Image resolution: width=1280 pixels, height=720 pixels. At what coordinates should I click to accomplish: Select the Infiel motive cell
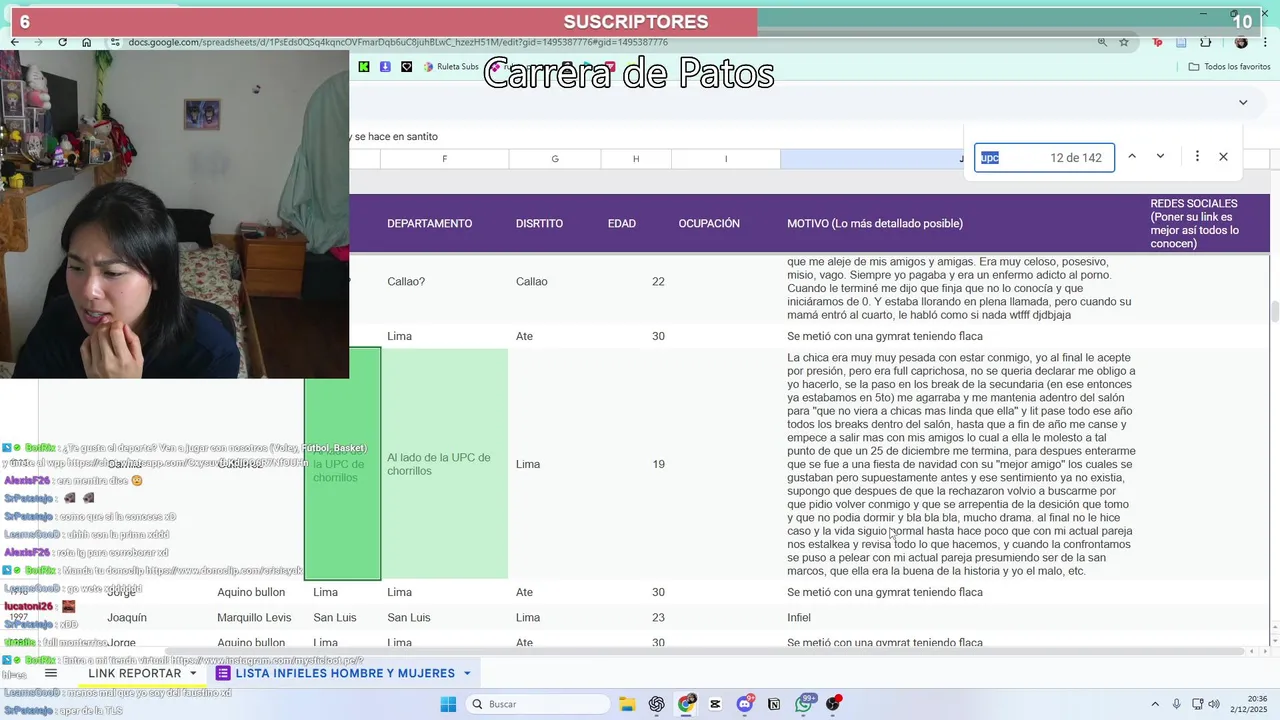(961, 618)
